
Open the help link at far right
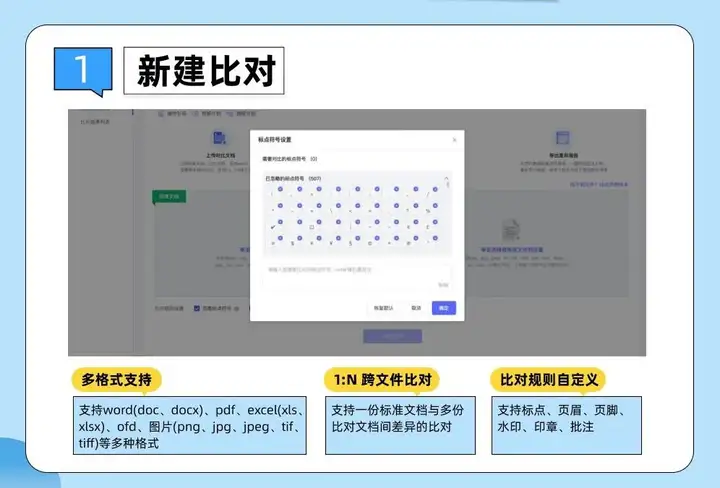point(599,185)
